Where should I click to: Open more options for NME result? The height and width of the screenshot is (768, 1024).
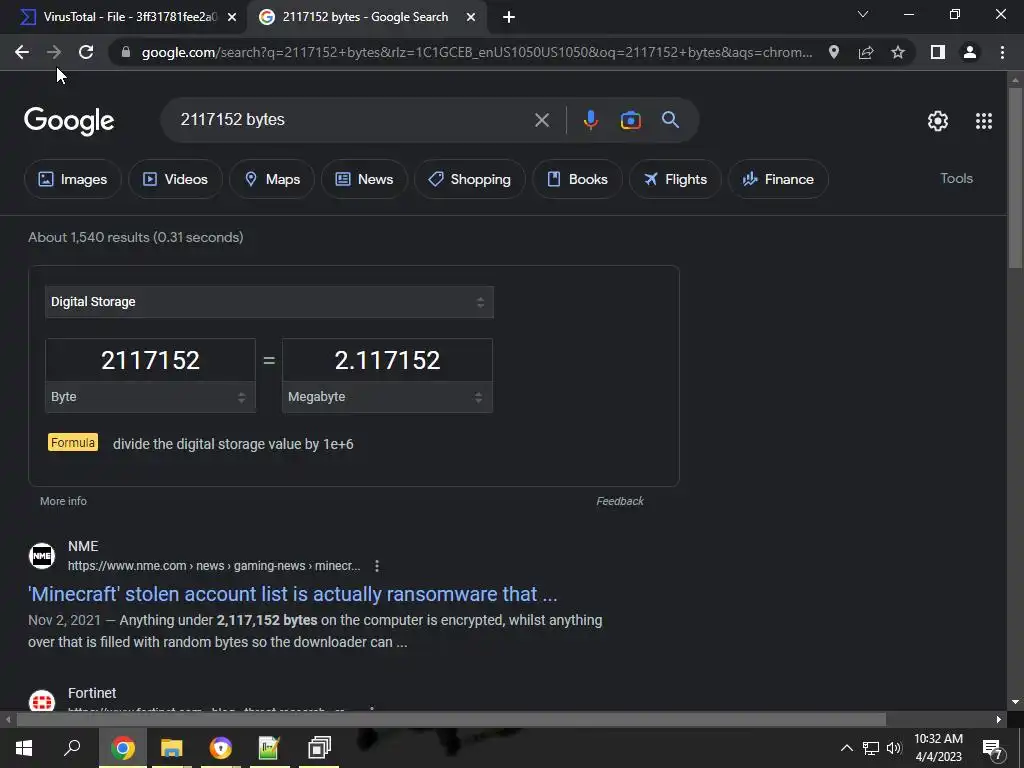377,566
